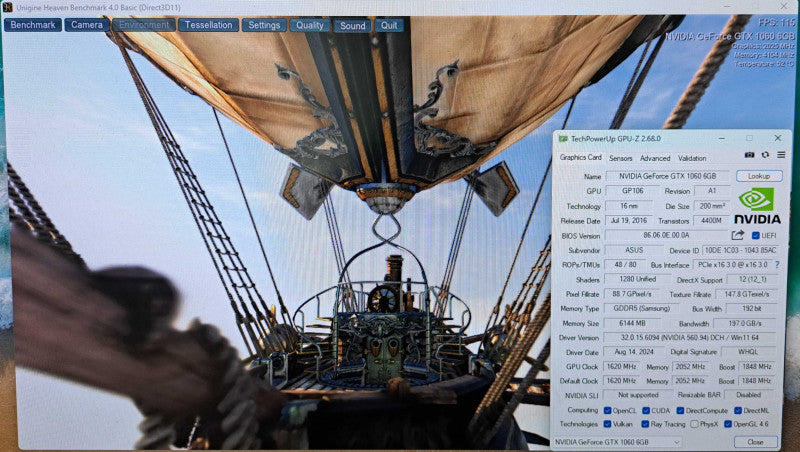Click the Quit button in Heaven
This screenshot has height=452, width=800.
point(389,25)
